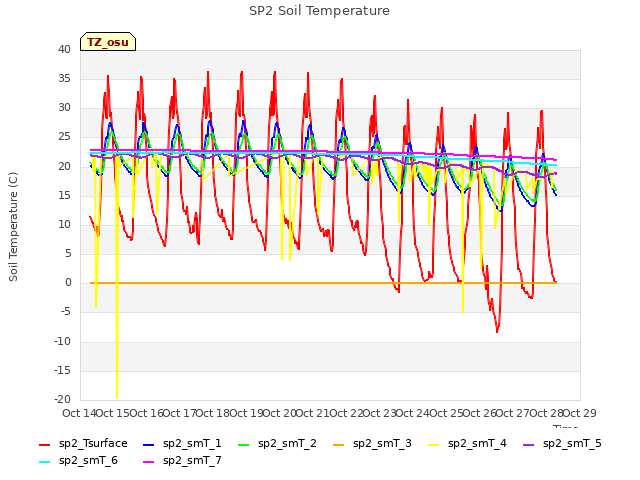Viewport: 640px width, 480px height.
Task: Select the Oct 16 x-axis tick label
Action: tap(147, 413)
